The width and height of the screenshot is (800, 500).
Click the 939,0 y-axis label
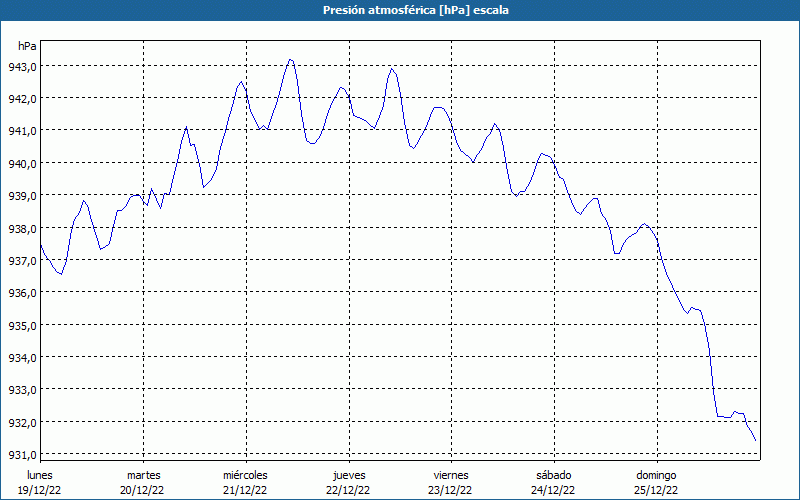tap(22, 195)
